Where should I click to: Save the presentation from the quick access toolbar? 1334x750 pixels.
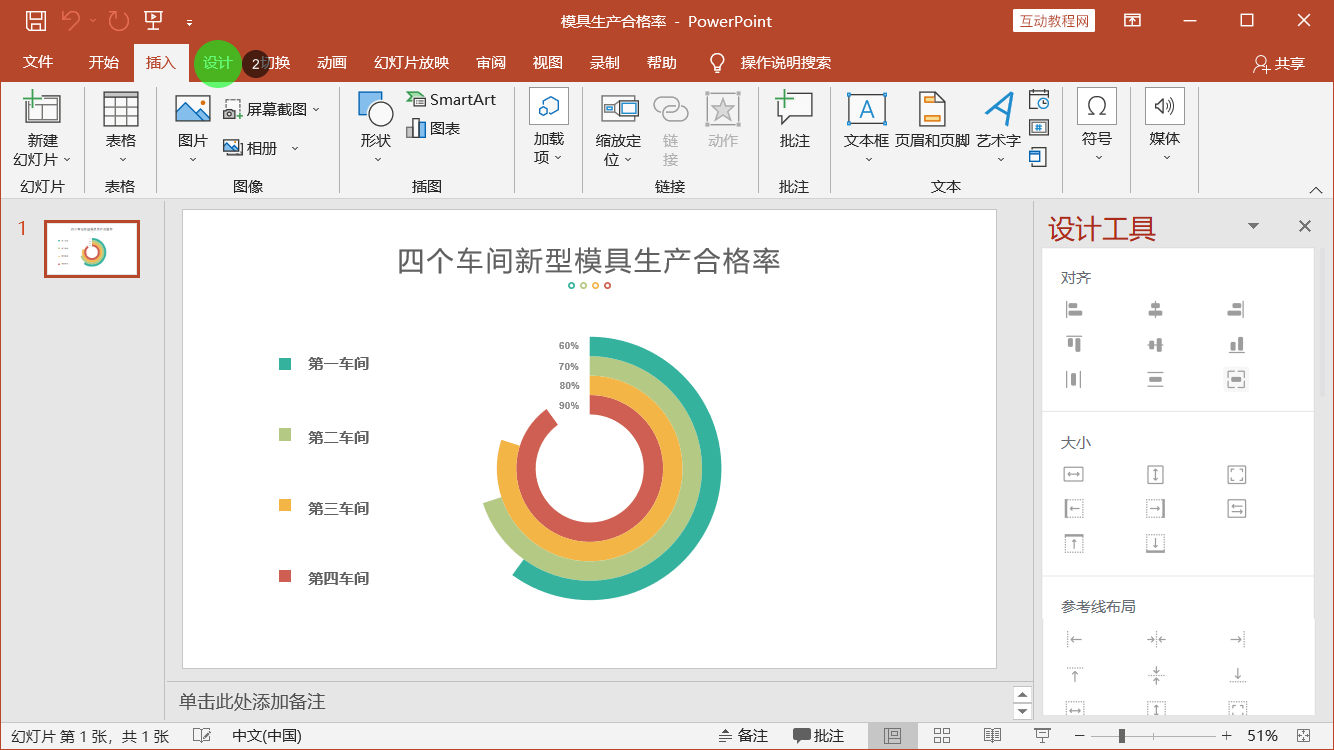36,21
